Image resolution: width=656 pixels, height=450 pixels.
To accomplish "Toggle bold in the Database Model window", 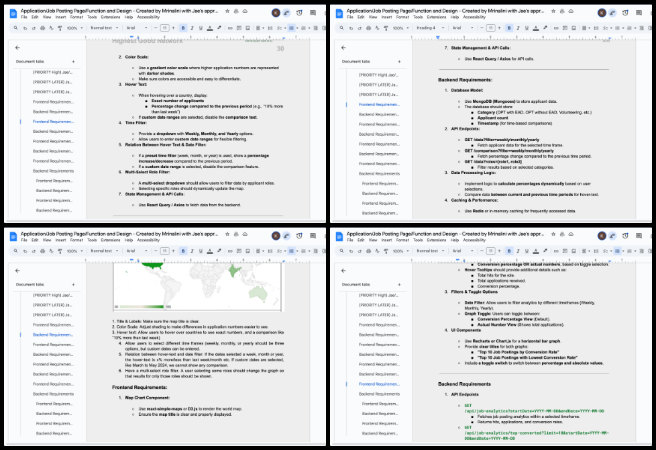I will [509, 28].
